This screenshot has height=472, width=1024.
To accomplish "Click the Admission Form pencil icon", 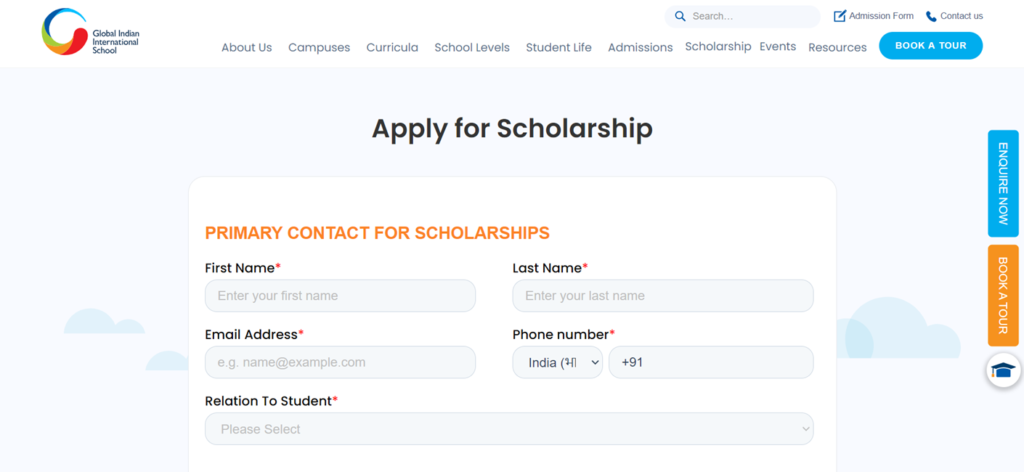I will pos(840,16).
